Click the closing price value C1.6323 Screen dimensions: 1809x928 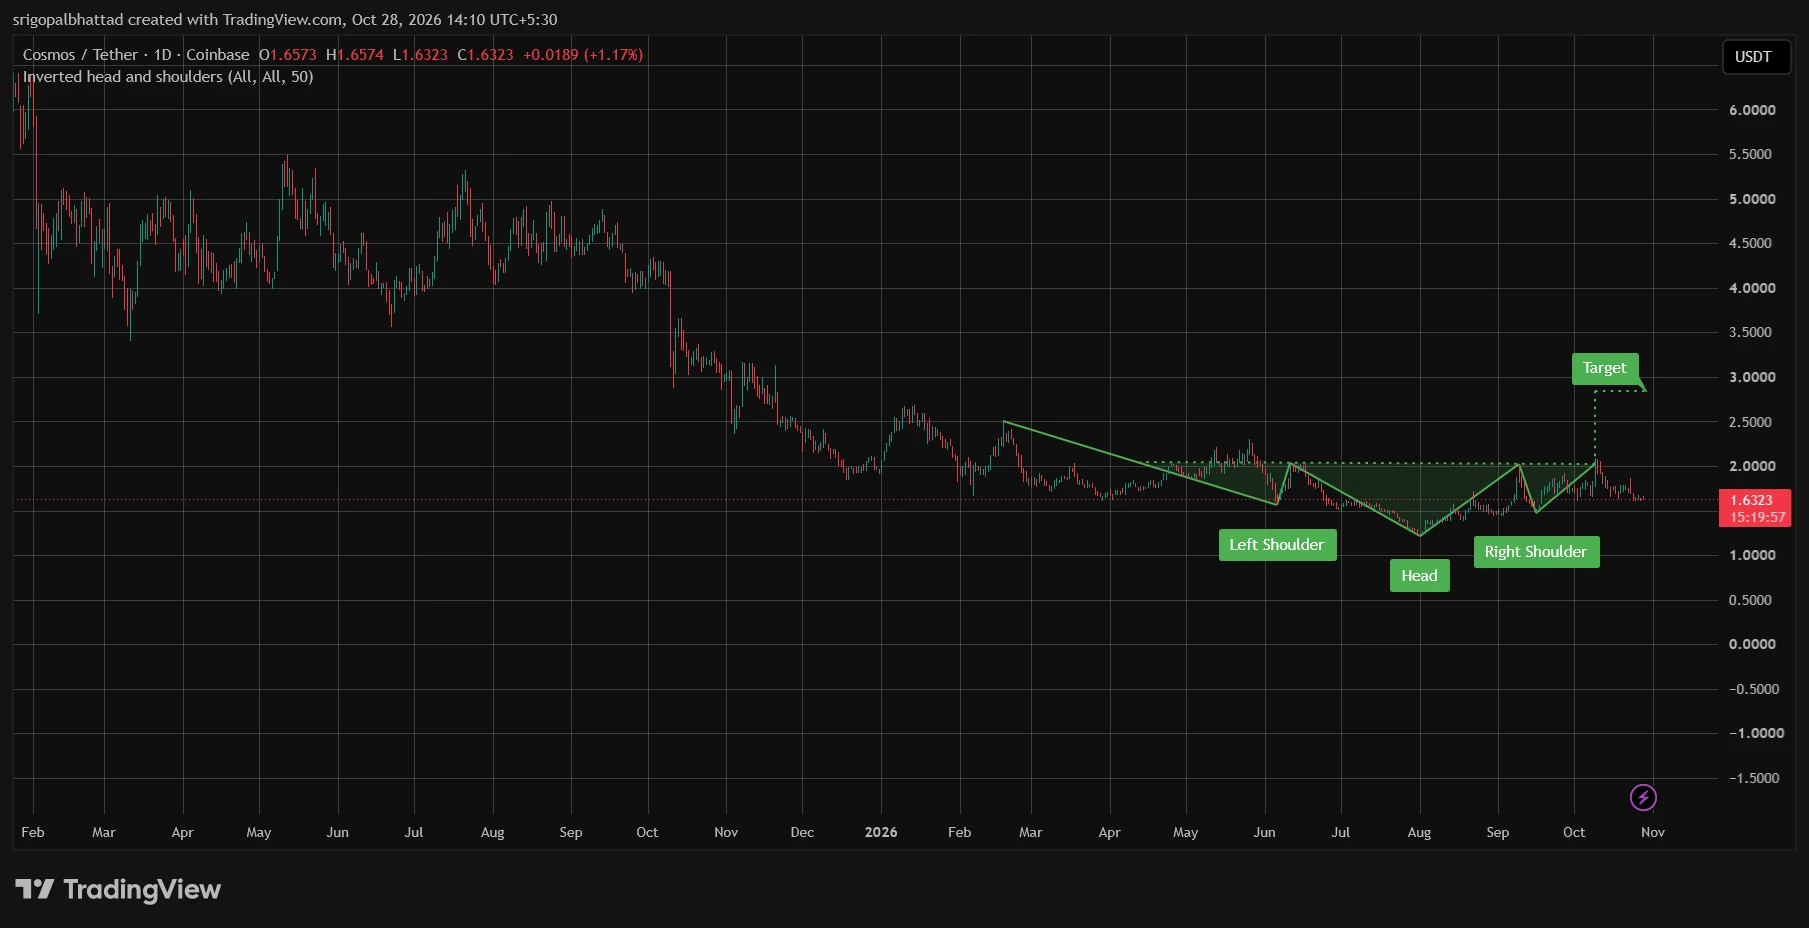click(x=485, y=55)
